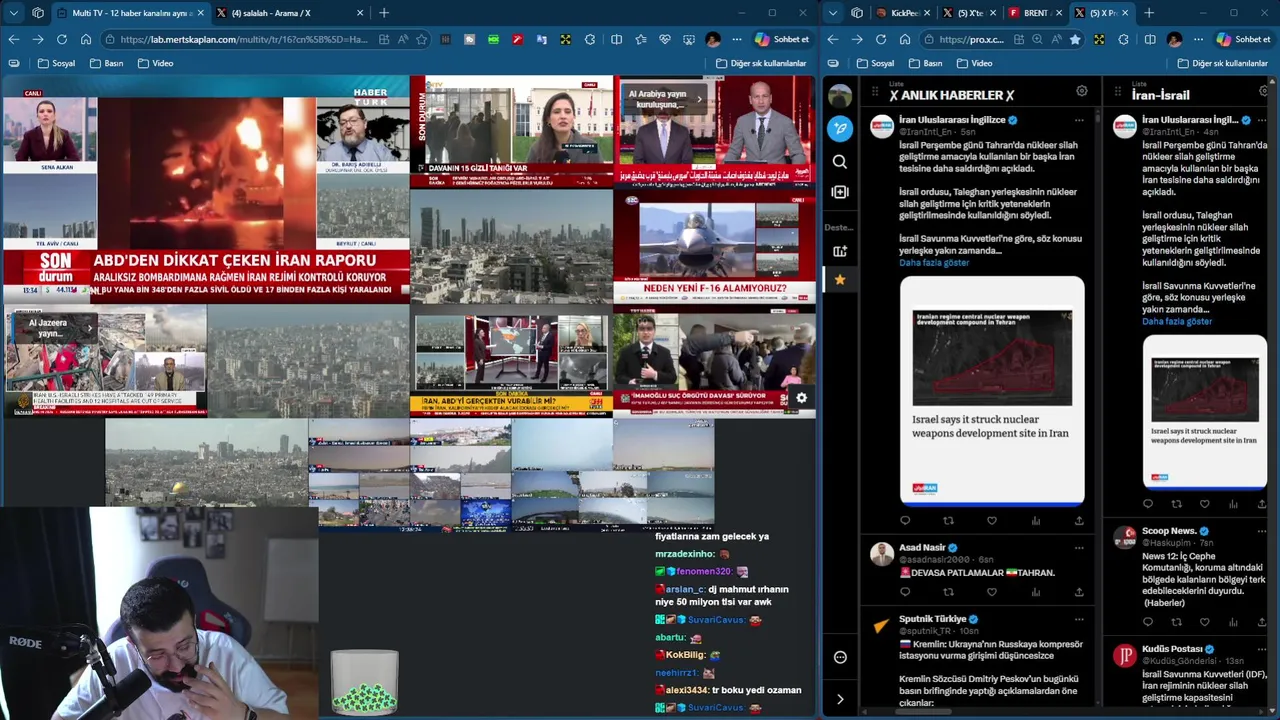Open the compose post icon in X Pro sidebar
Viewport: 1280px width, 720px height.
coord(840,128)
